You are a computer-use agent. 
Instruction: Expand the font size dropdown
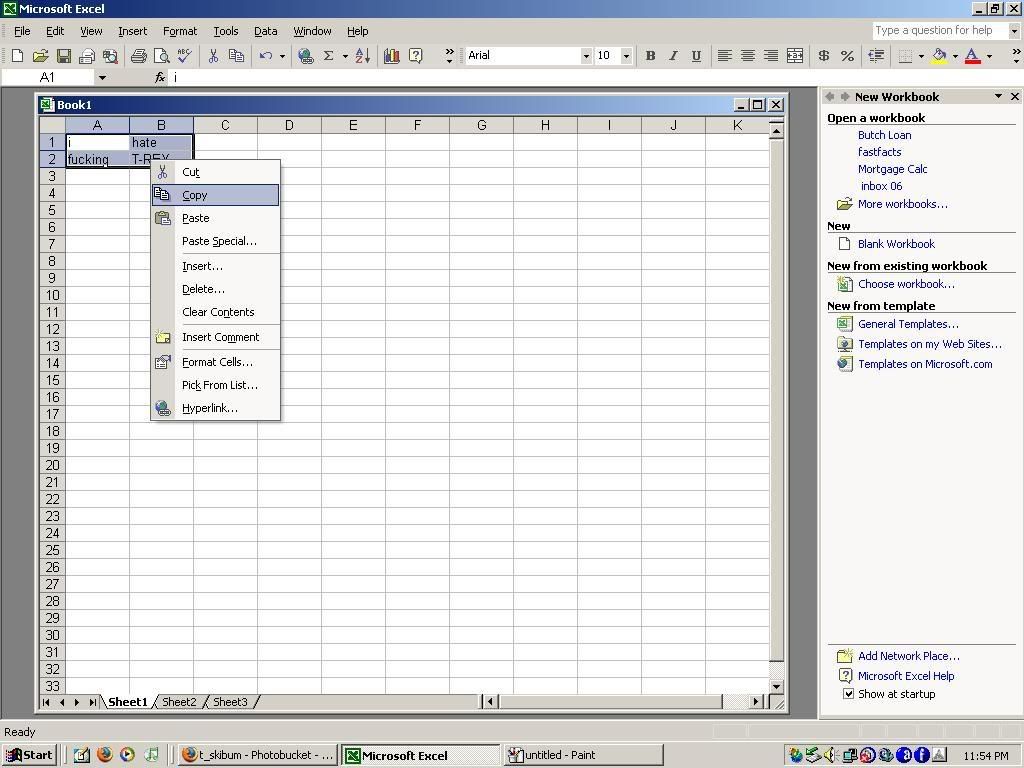click(x=626, y=56)
